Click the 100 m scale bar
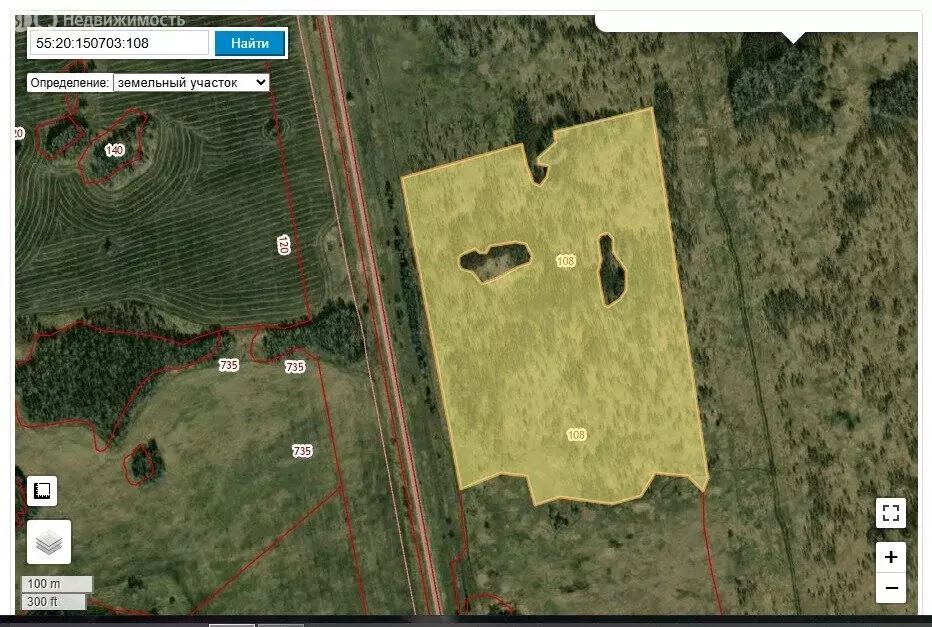Image resolution: width=932 pixels, height=627 pixels. coord(57,584)
